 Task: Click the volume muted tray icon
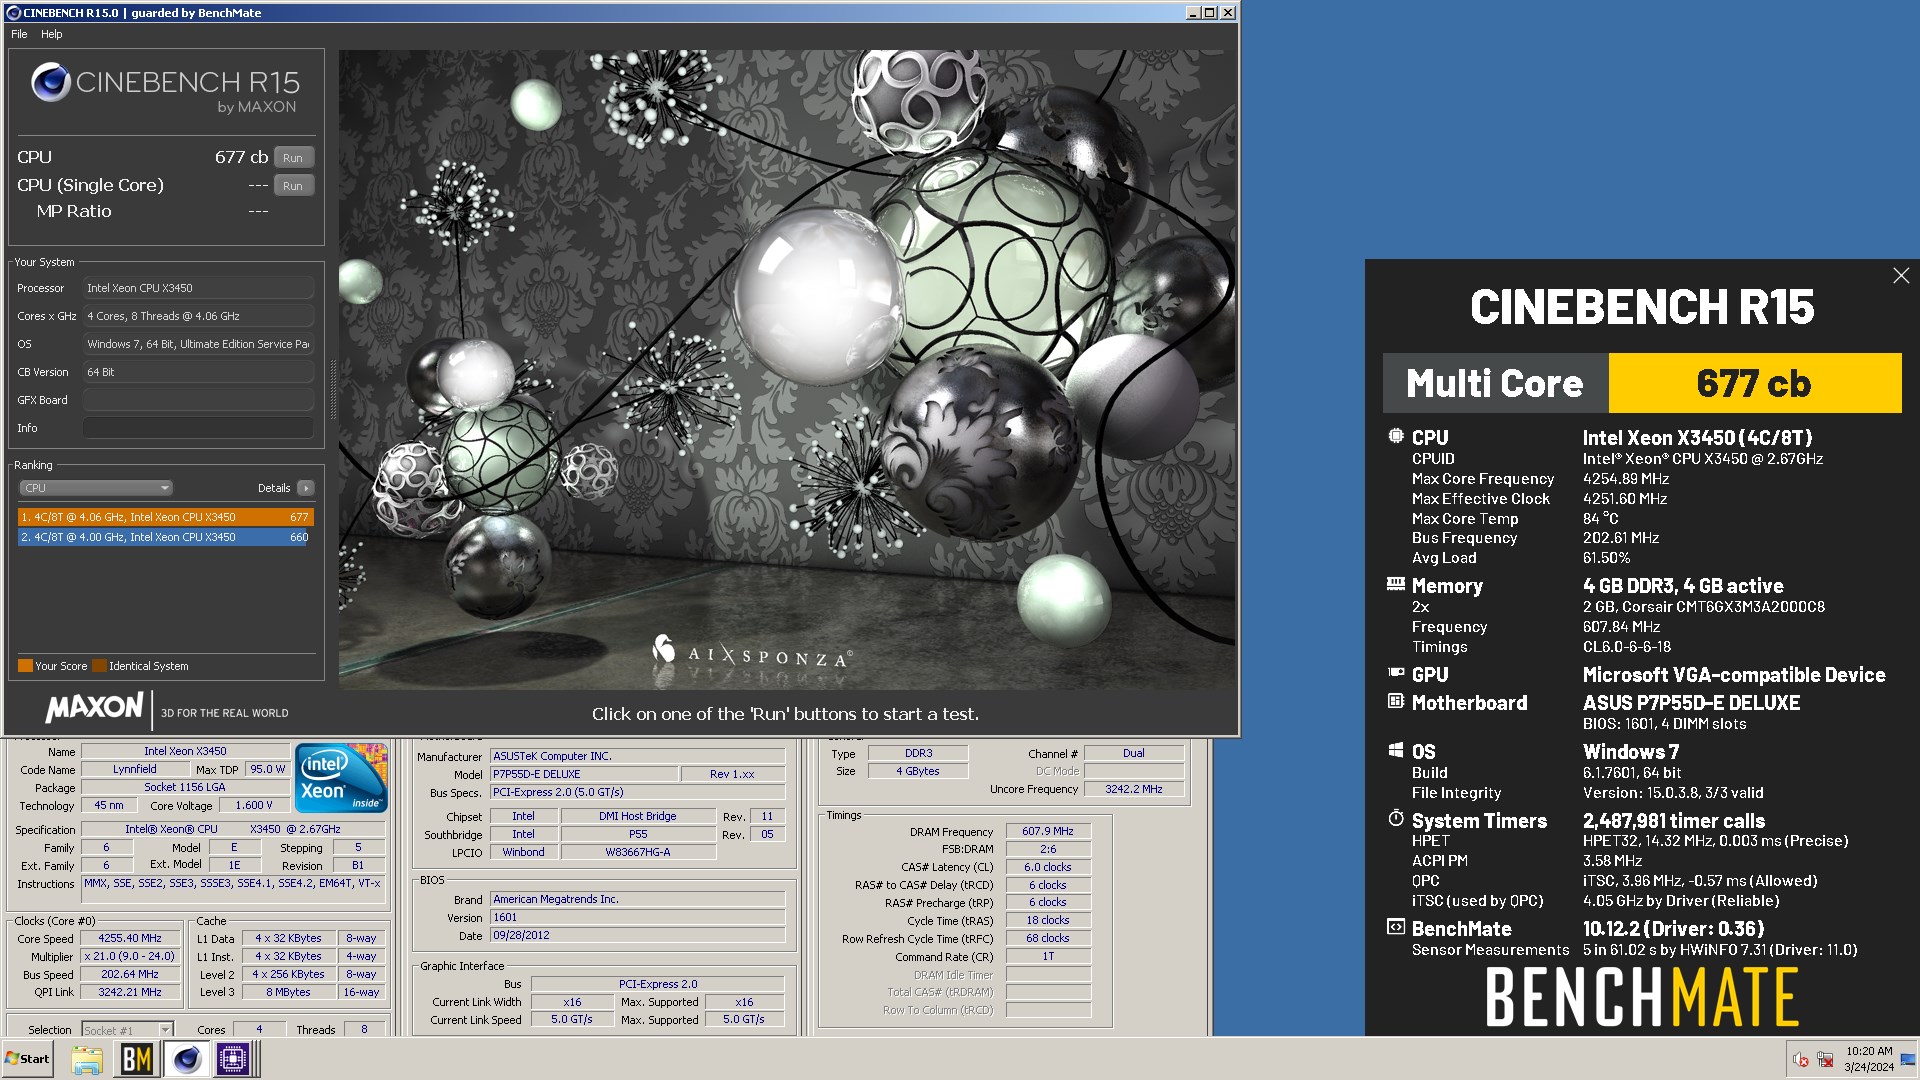click(x=1801, y=1060)
